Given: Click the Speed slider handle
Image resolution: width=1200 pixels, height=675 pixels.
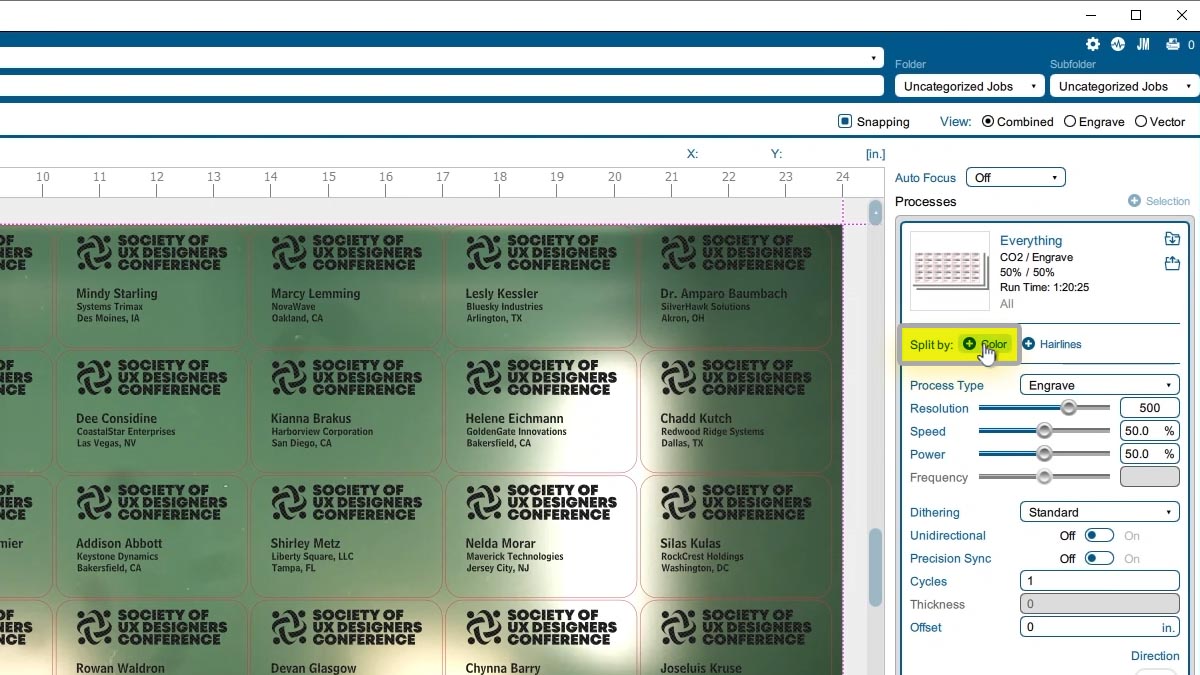Looking at the screenshot, I should pos(1044,431).
